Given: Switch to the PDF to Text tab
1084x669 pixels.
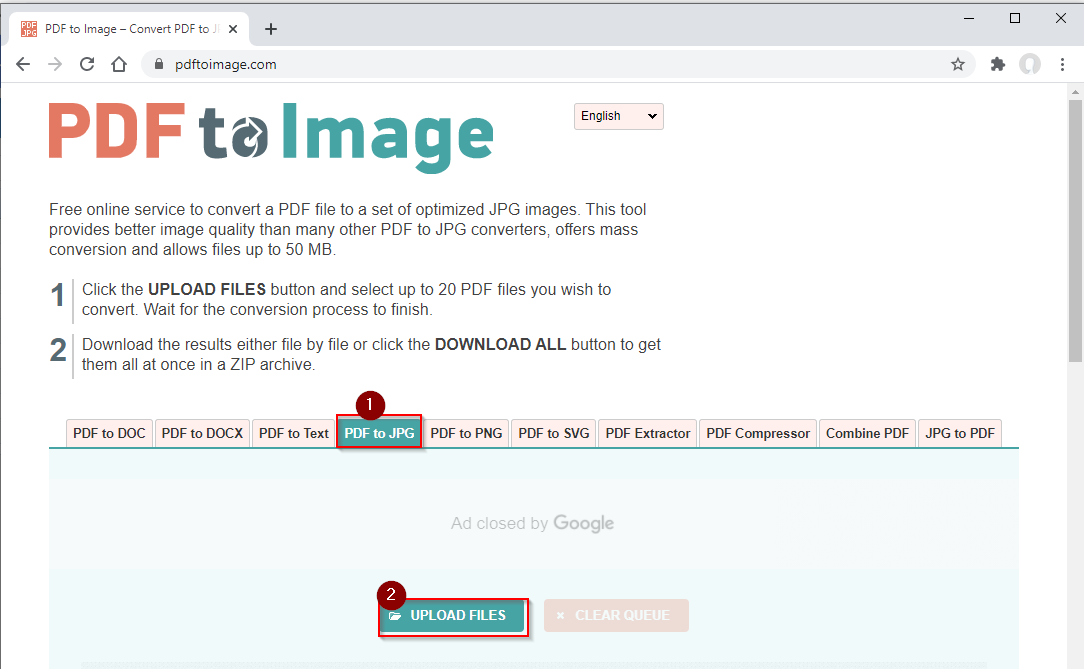Looking at the screenshot, I should 294,433.
